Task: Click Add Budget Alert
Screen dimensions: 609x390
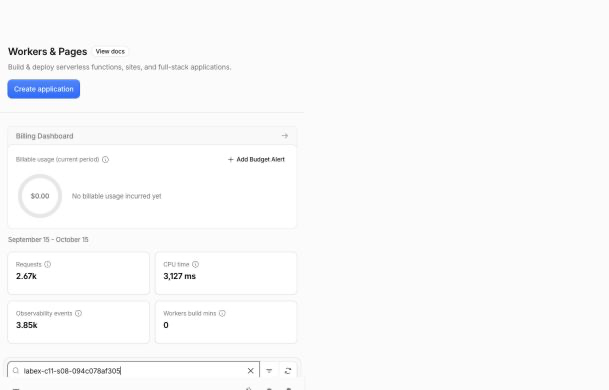Action: click(256, 159)
